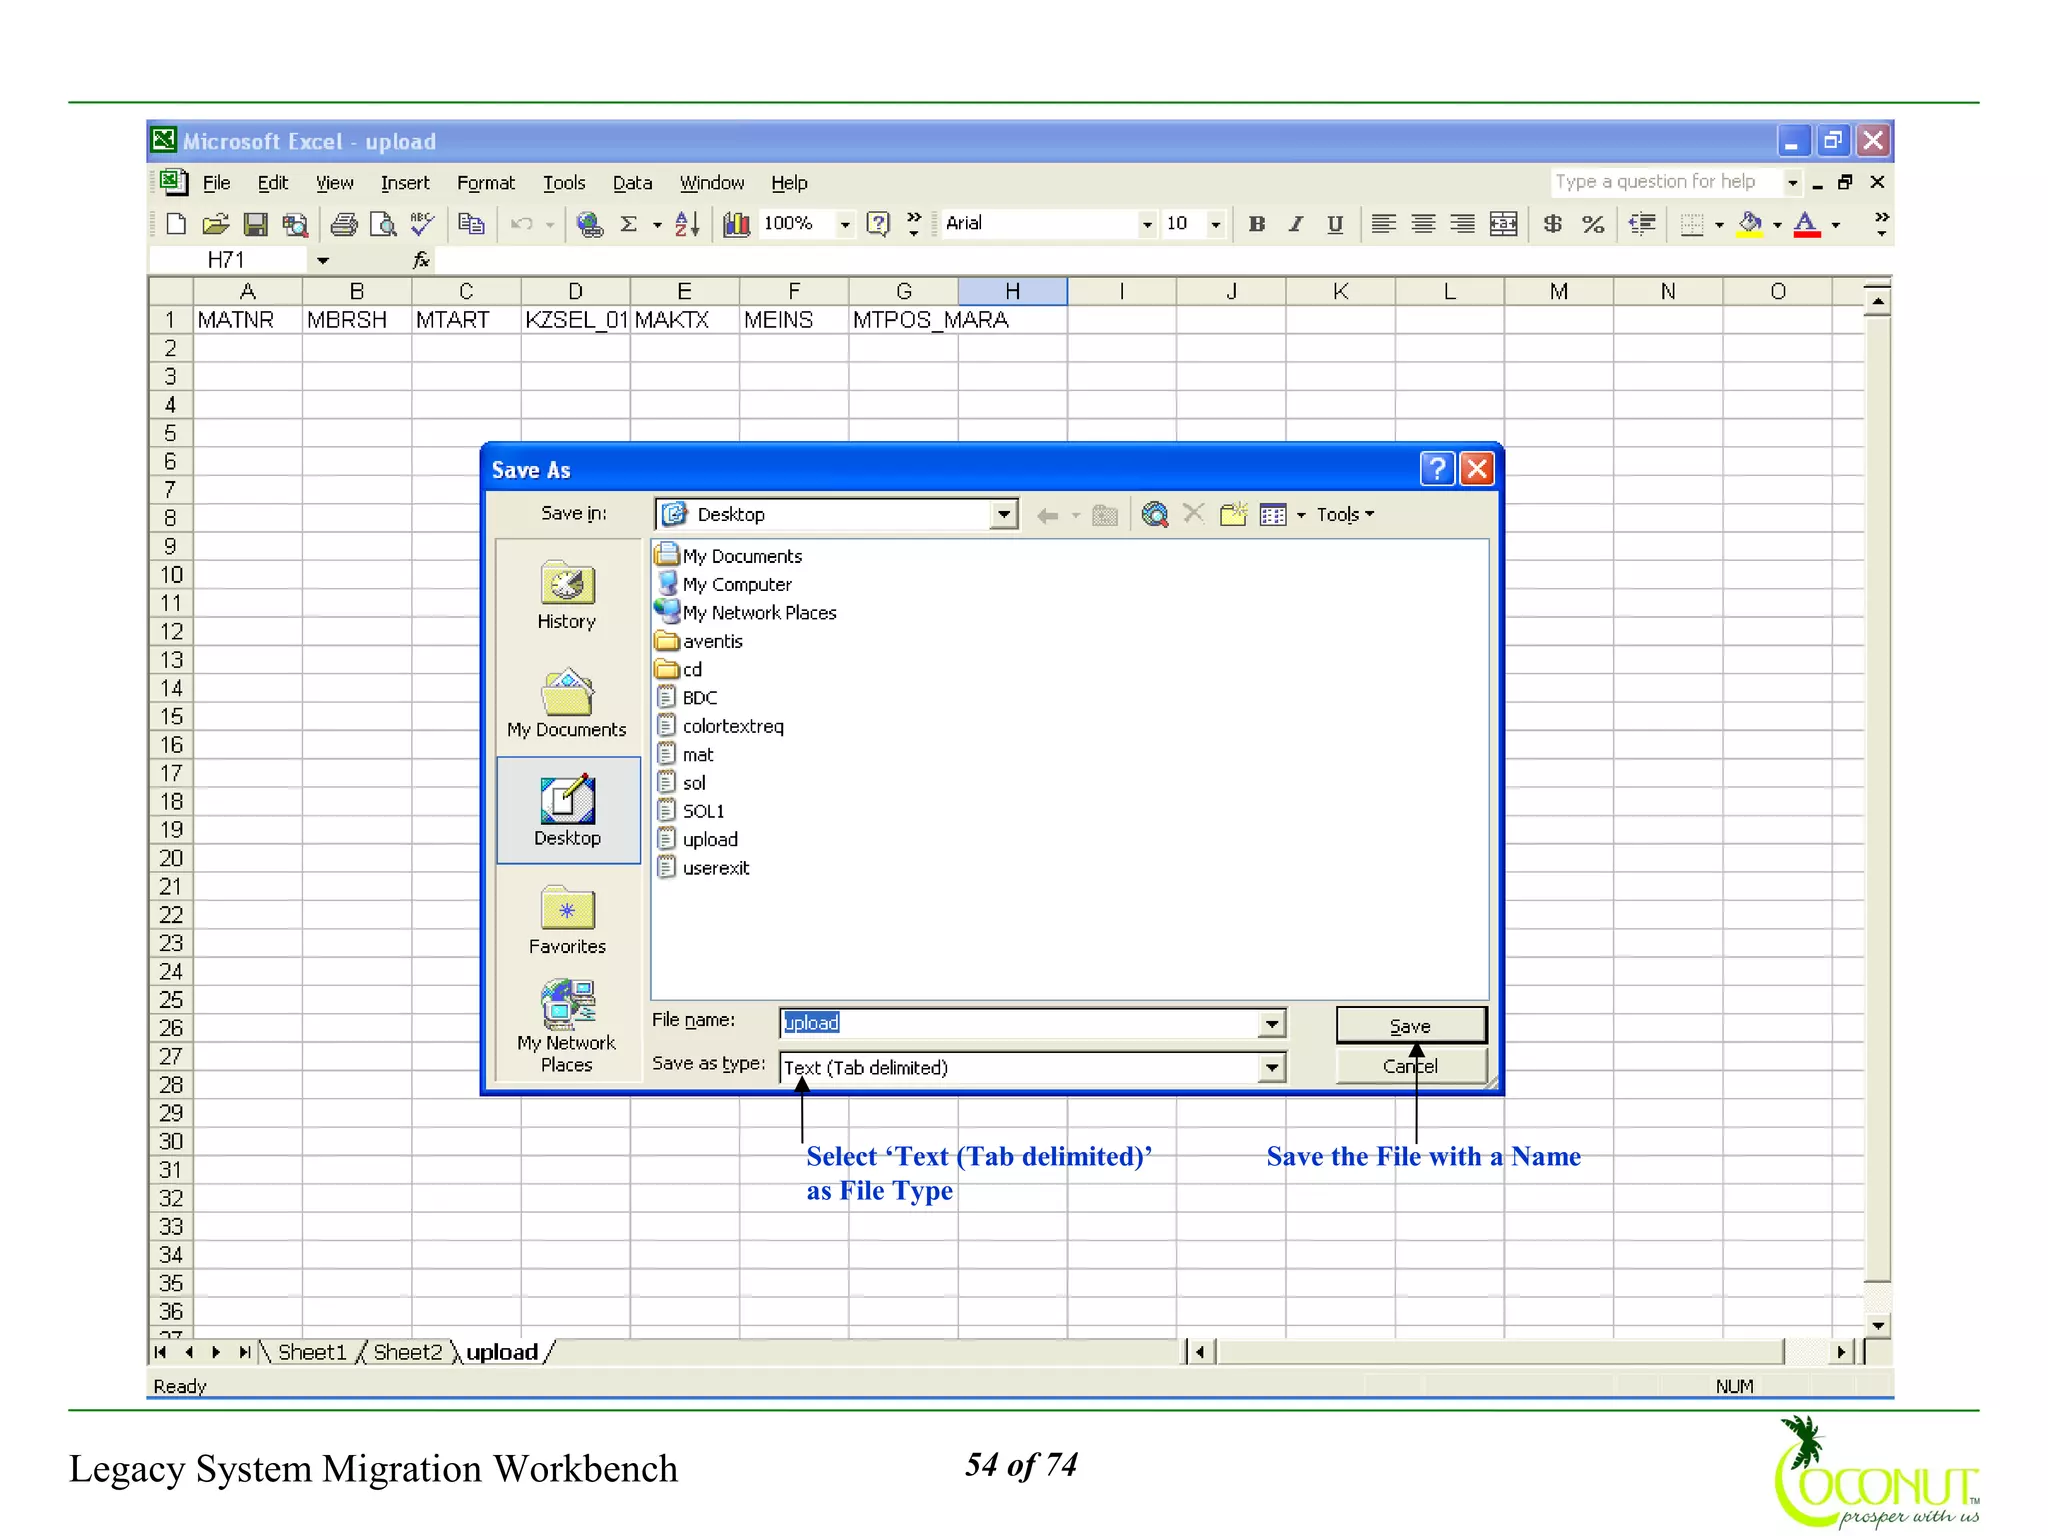Screen dimensions: 2048x1536
Task: Click the Sort Ascending icon
Action: [x=686, y=224]
